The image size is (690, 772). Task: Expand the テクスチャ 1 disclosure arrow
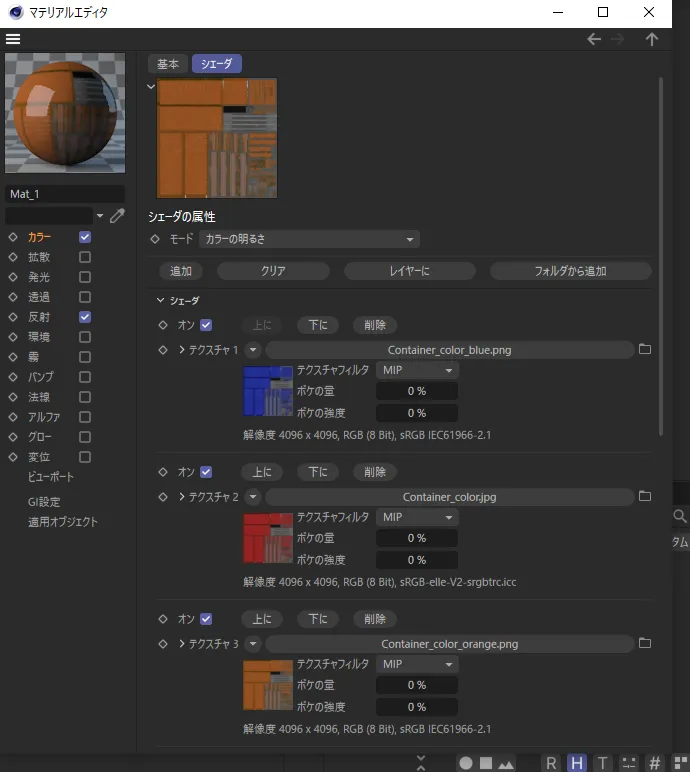pyautogui.click(x=182, y=350)
